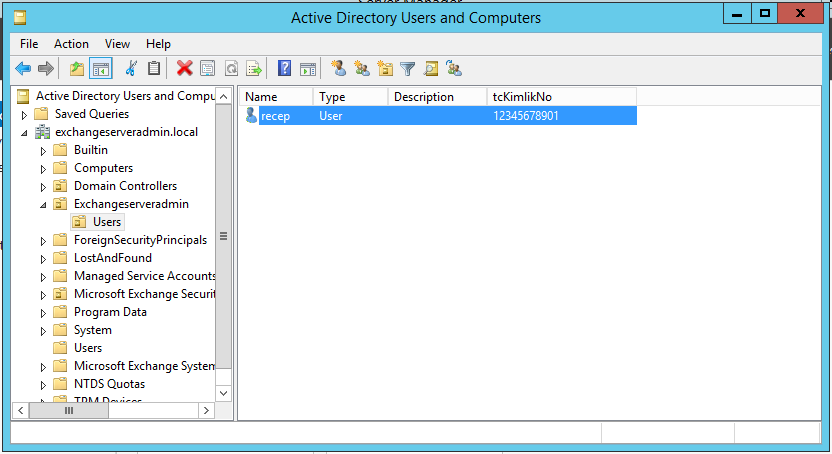Expand the Managed Service Accounts container
Image resolution: width=832 pixels, height=454 pixels.
43,277
